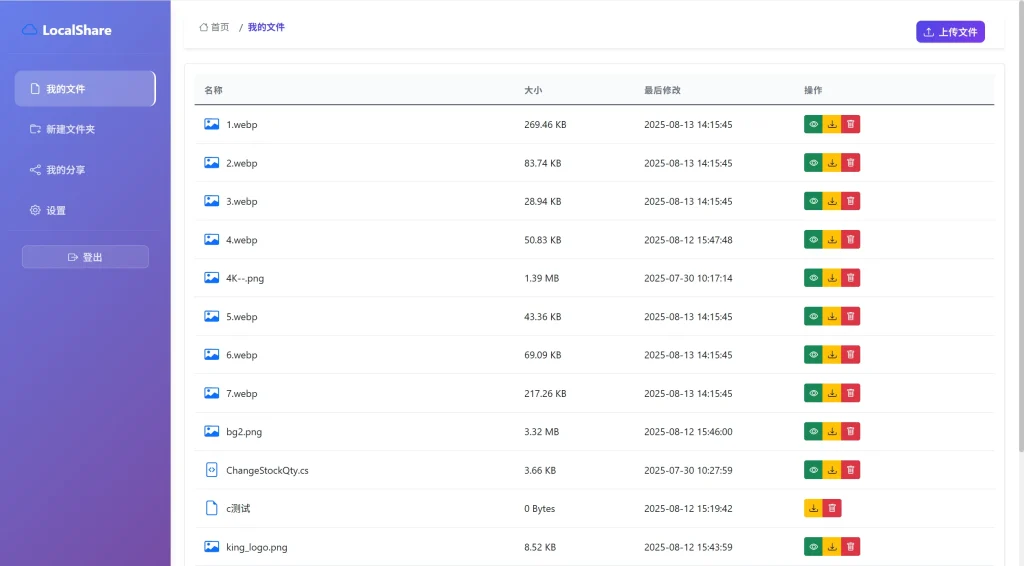
Task: Click the 4K--.png file name
Action: (245, 278)
